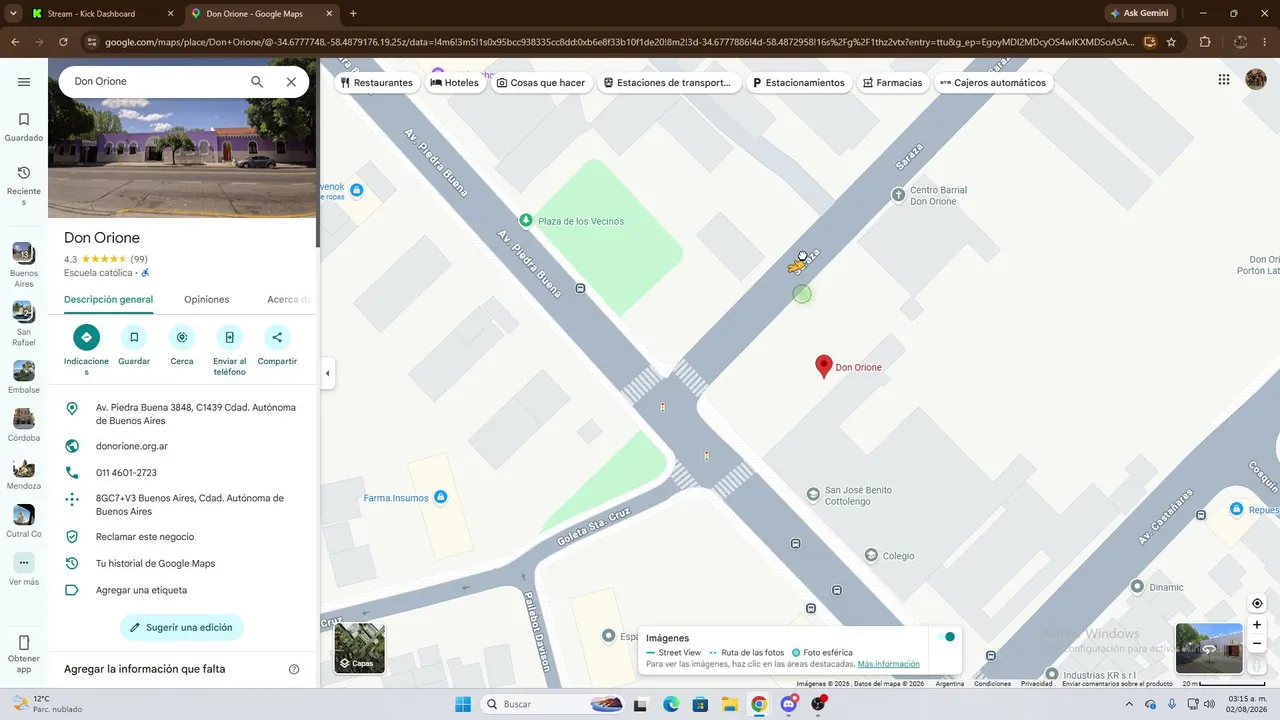The height and width of the screenshot is (720, 1280).
Task: Click San José Benito Cottolengo marker
Action: tap(814, 493)
